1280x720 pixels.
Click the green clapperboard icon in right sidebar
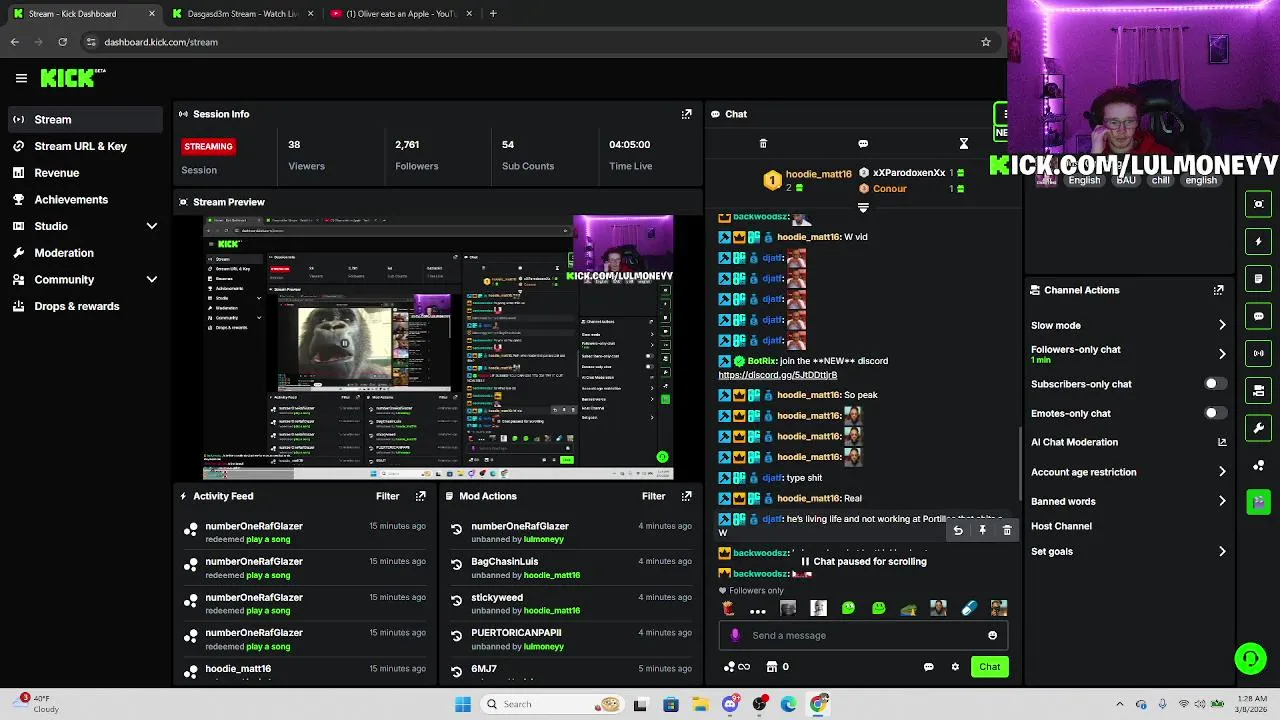1259,502
